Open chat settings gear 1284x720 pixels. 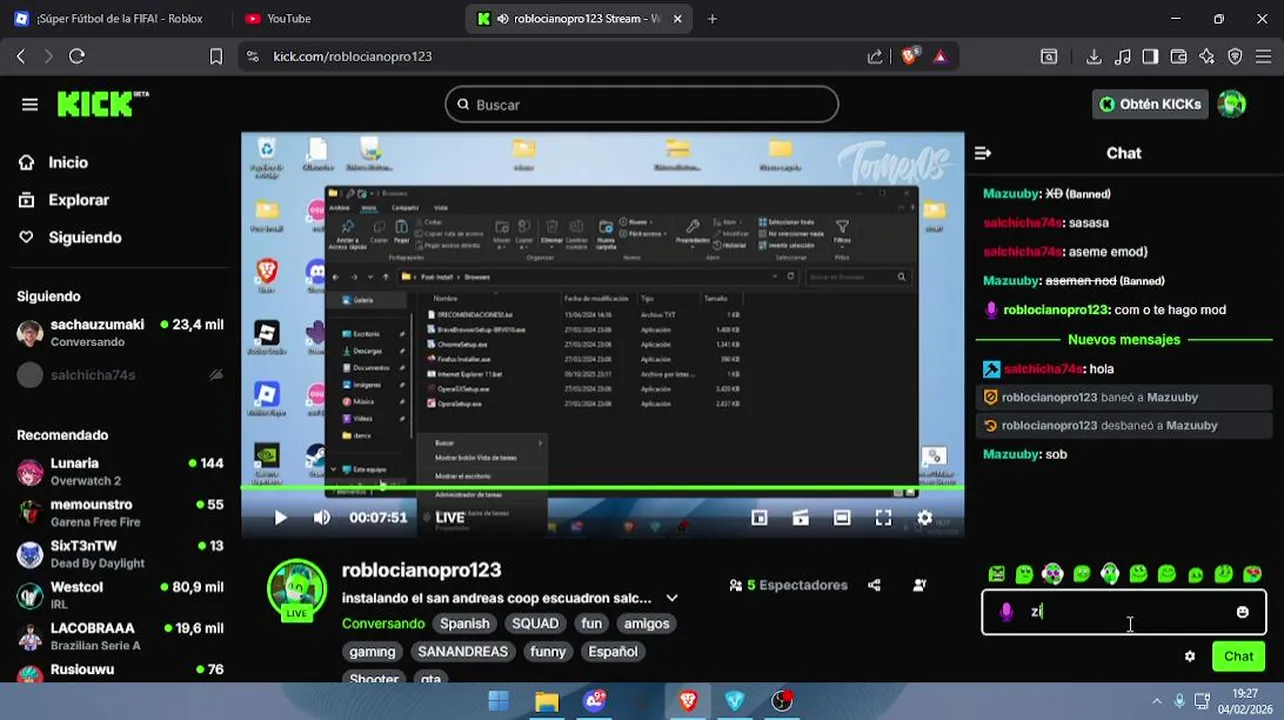coord(1189,656)
